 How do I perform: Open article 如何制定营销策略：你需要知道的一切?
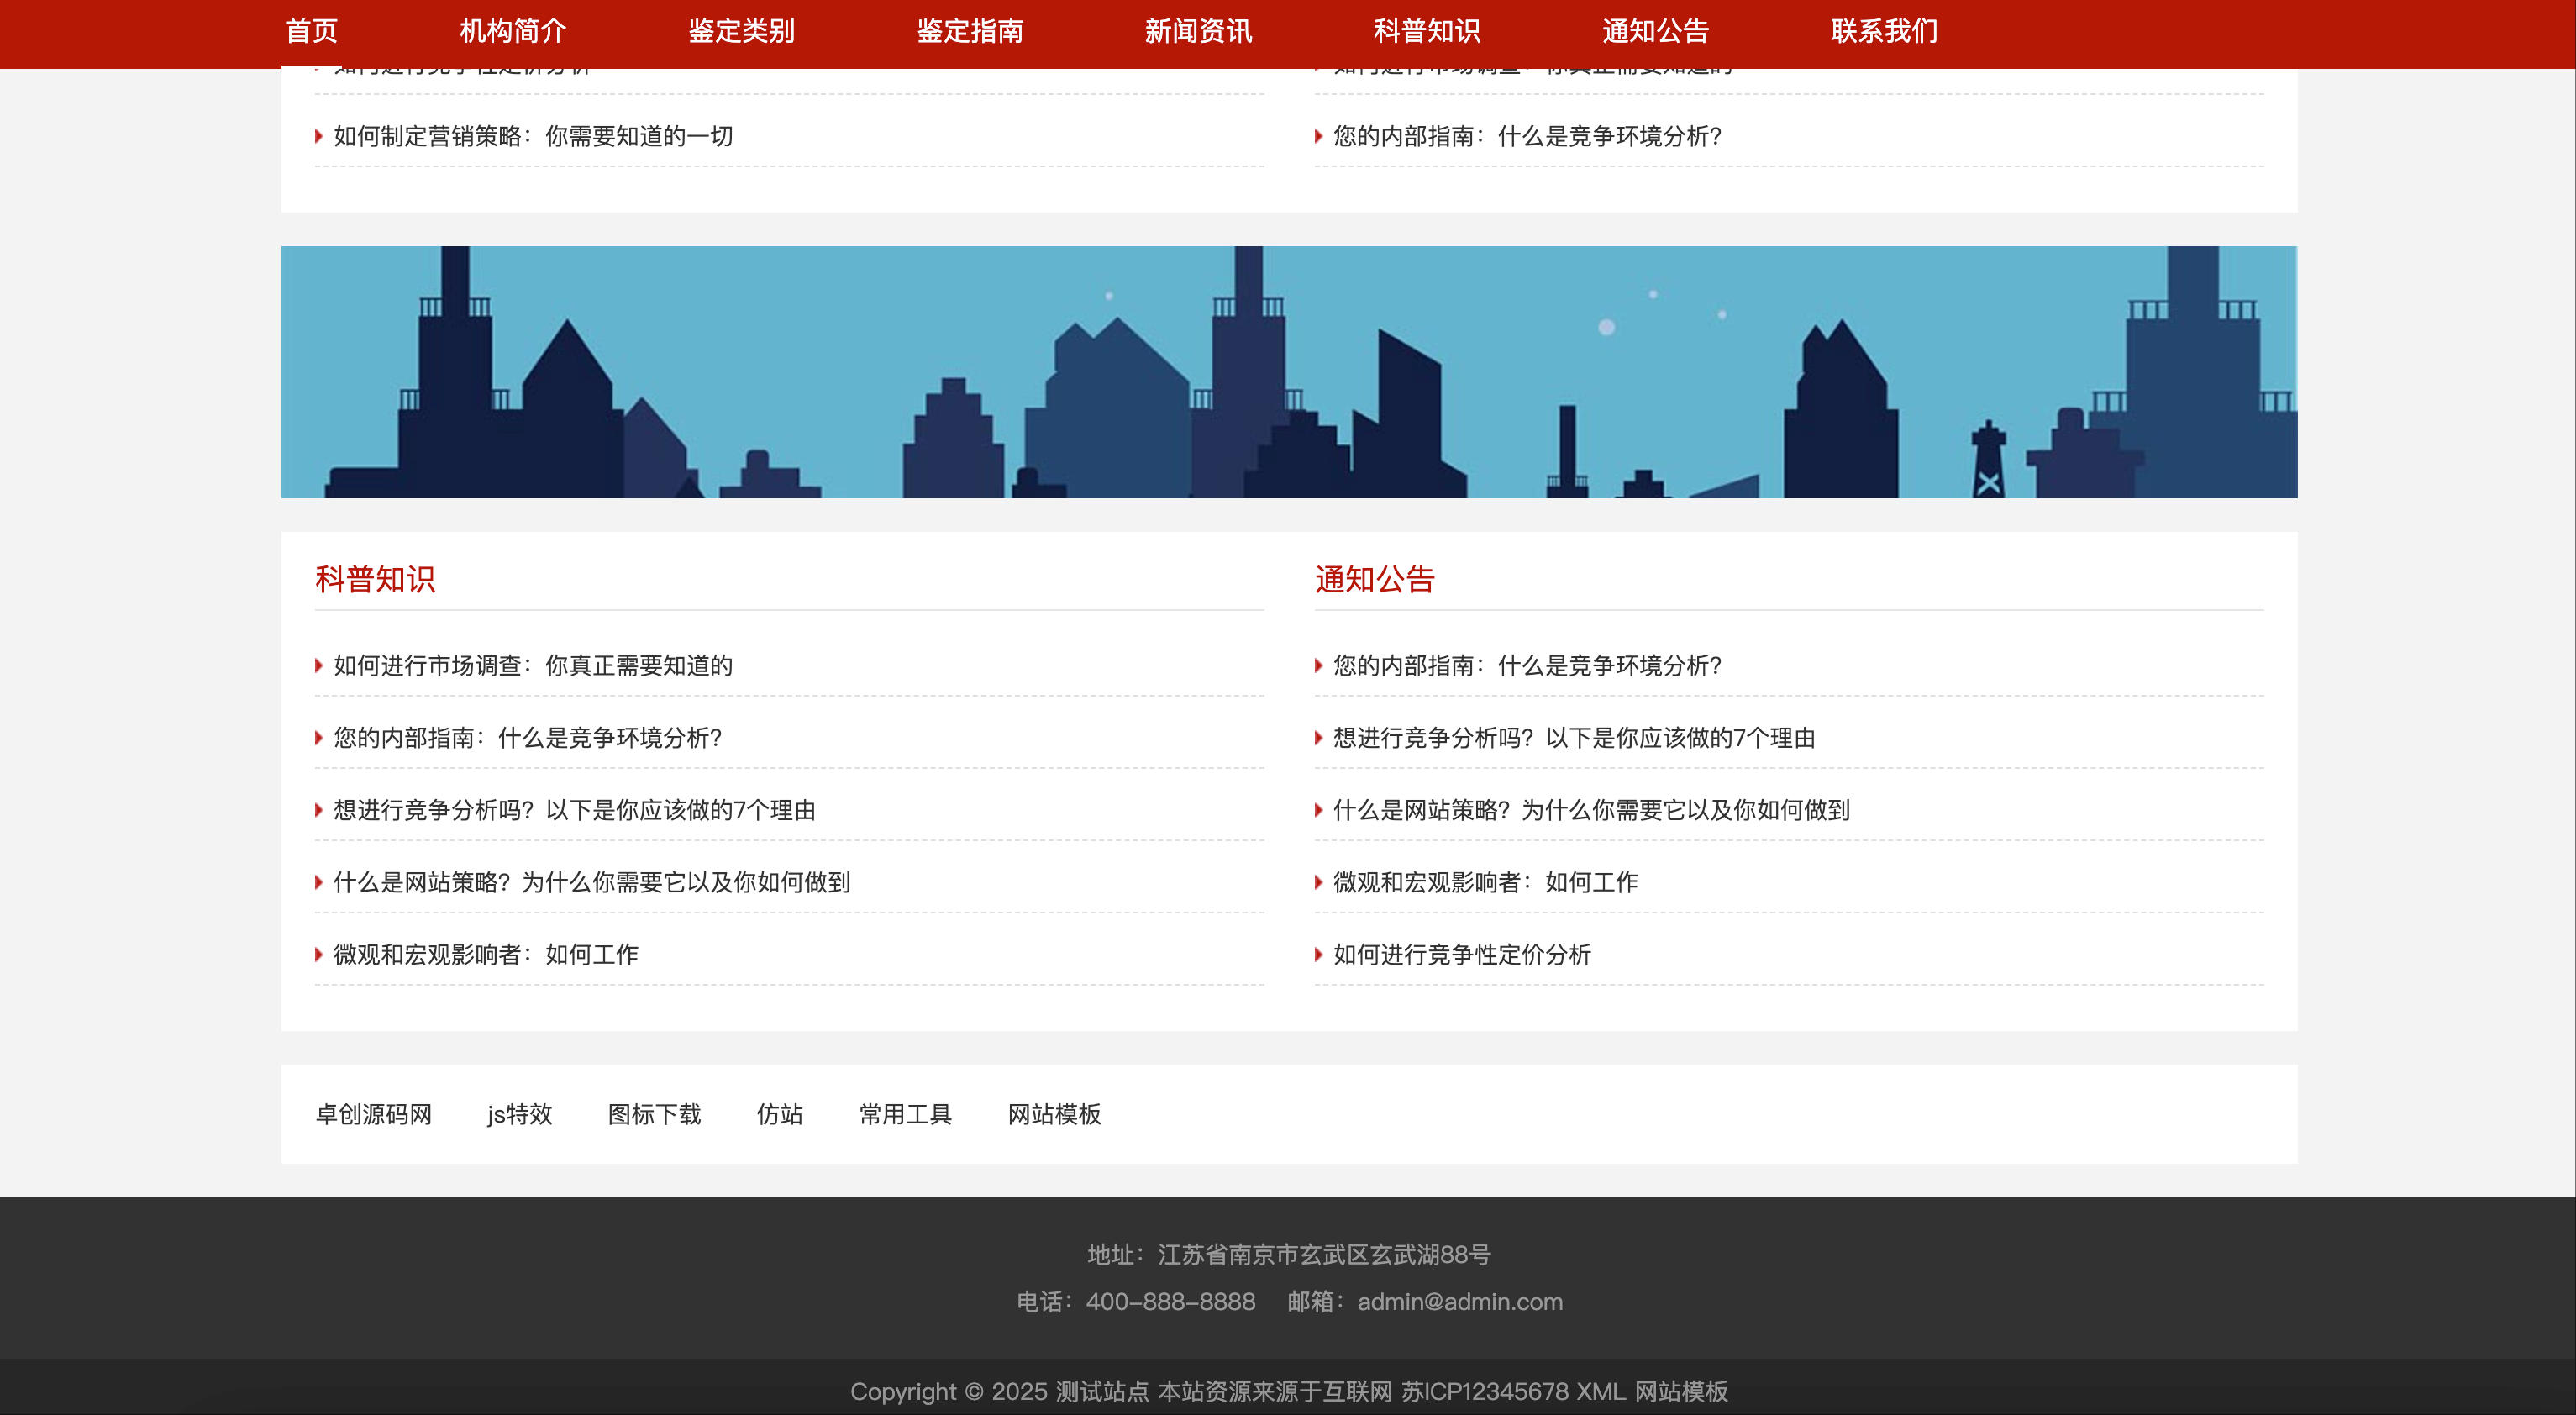533,136
